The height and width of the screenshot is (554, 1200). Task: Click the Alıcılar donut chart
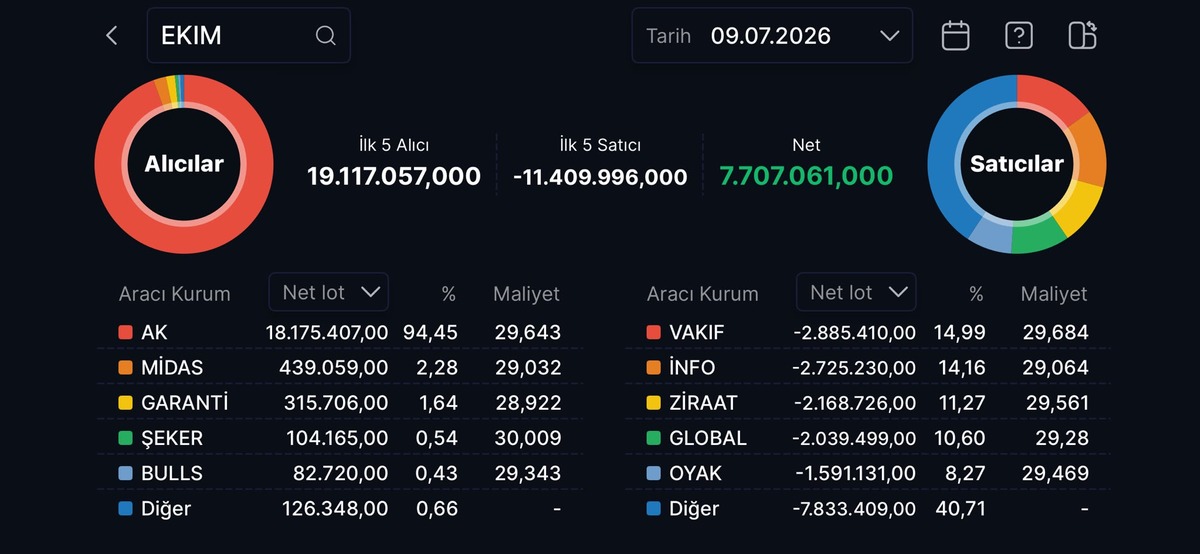184,164
